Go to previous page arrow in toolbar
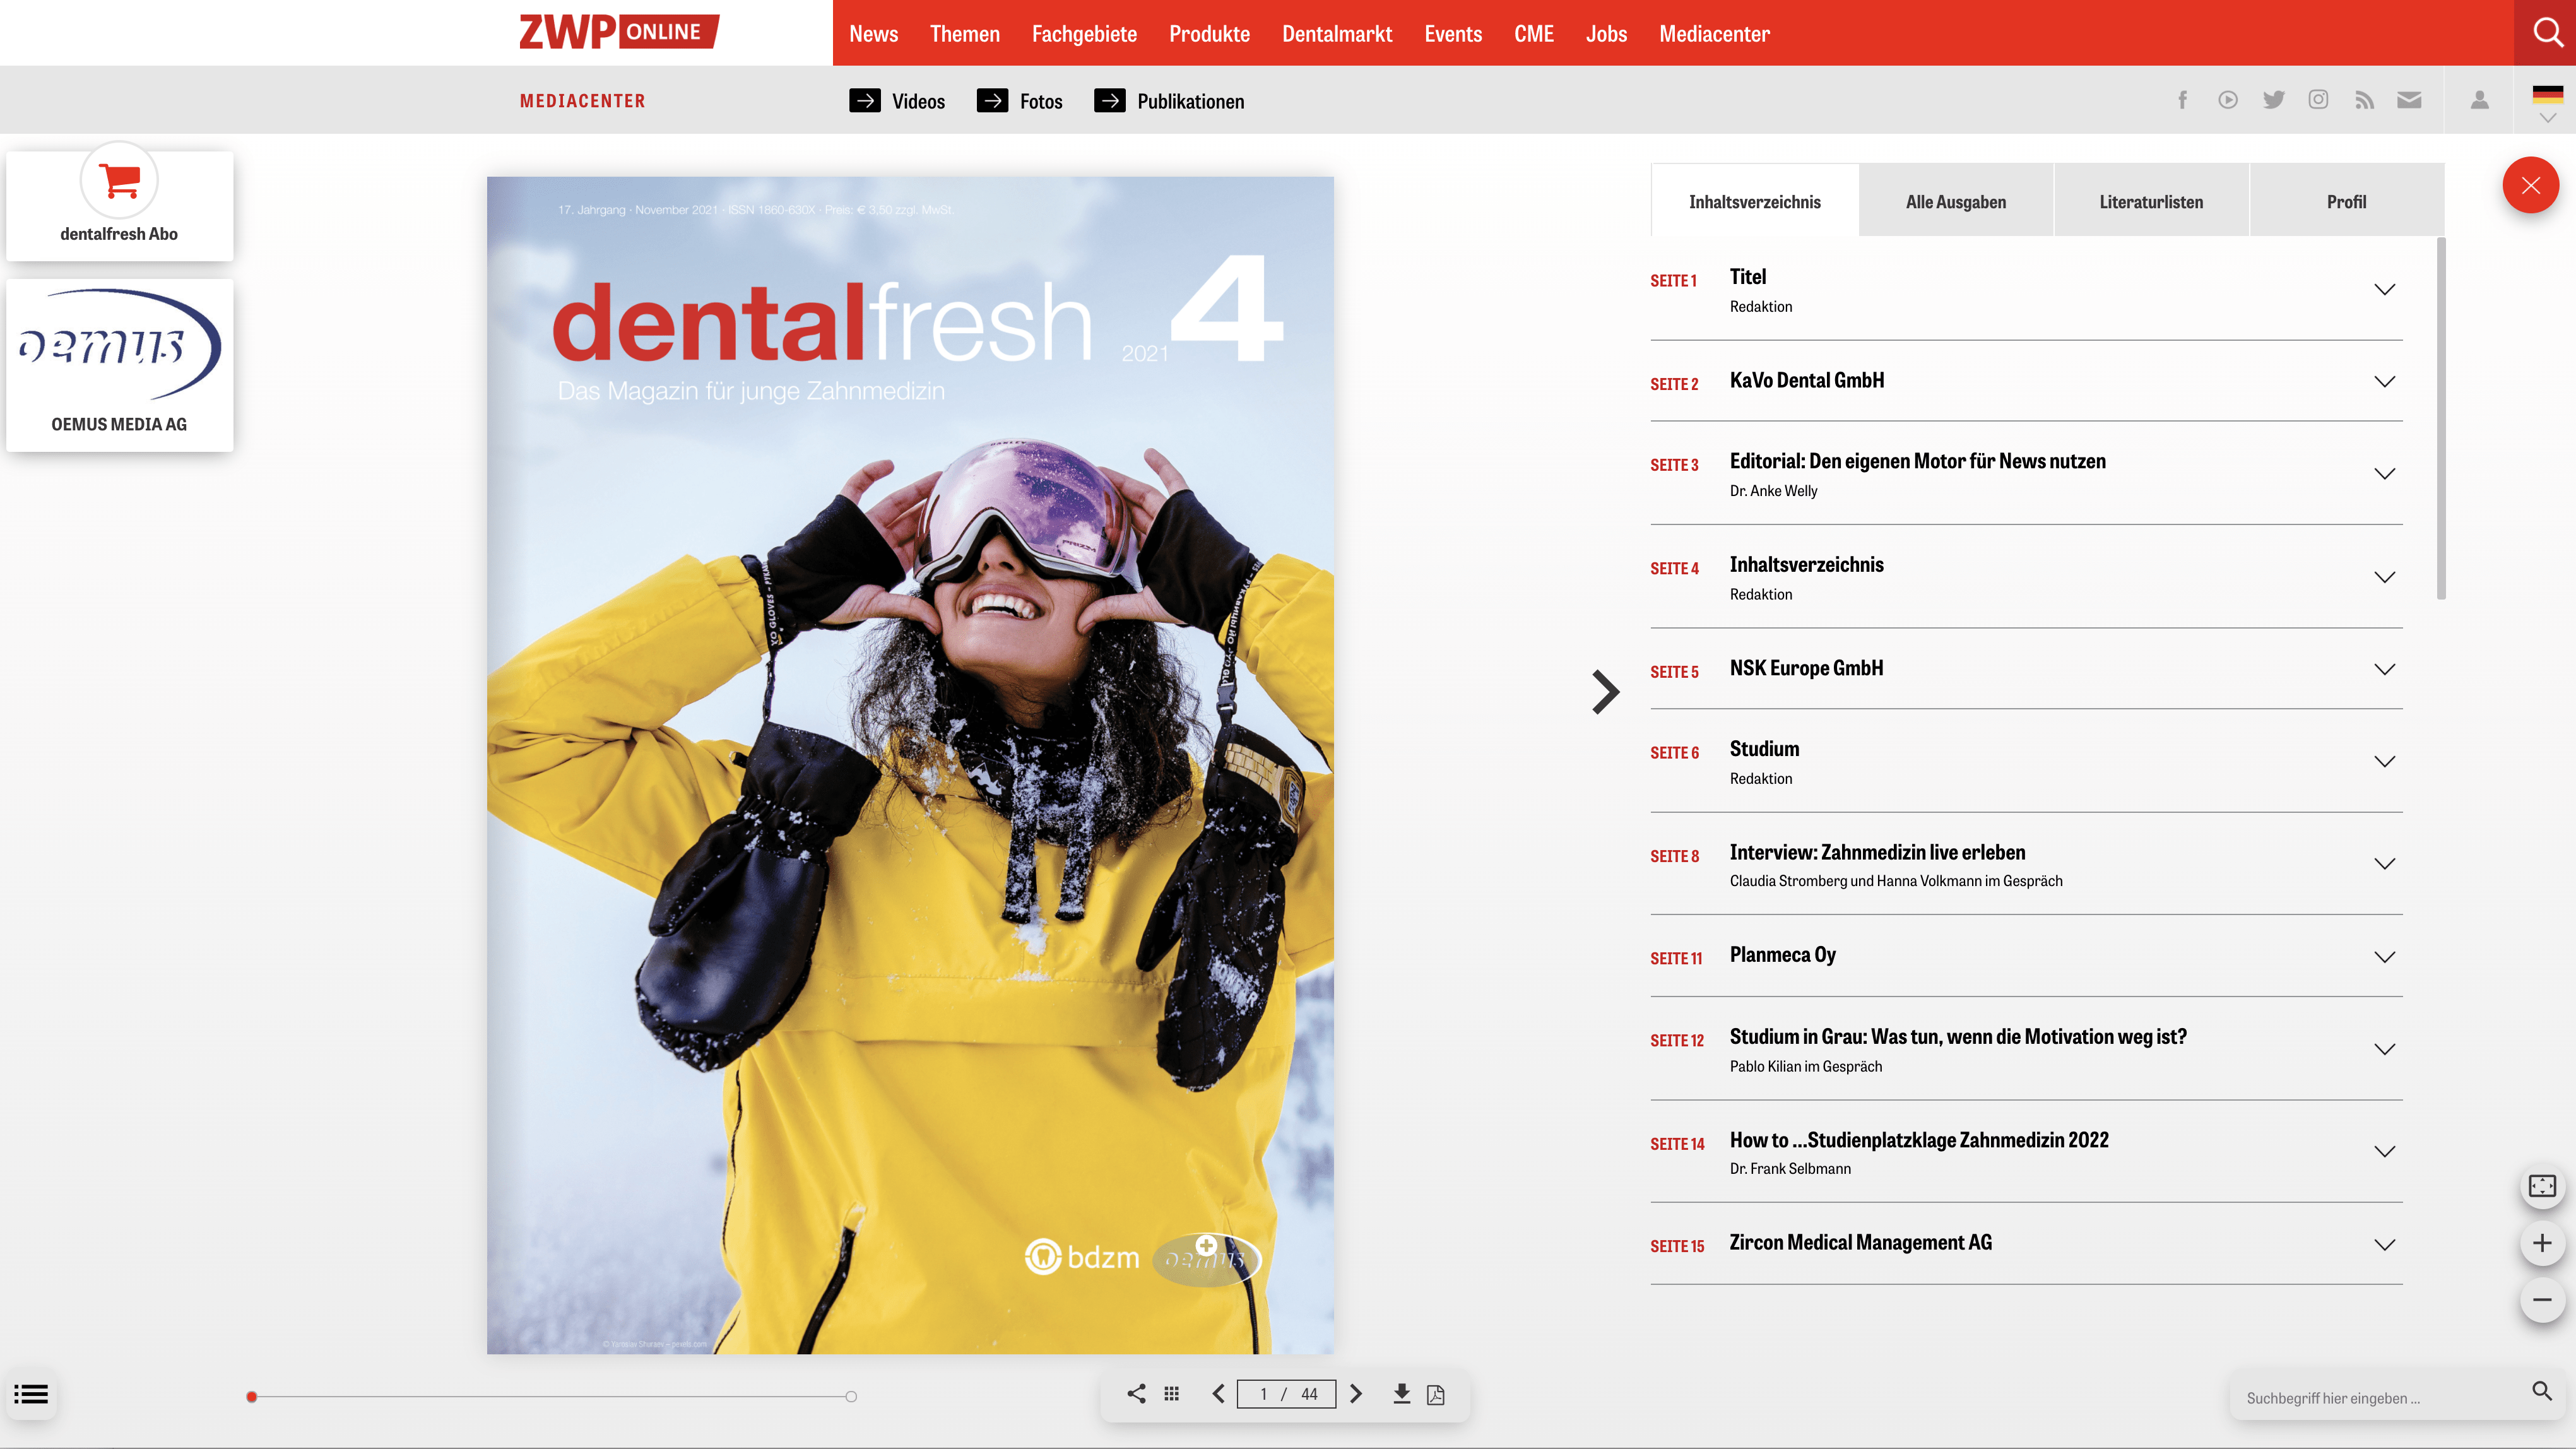2576x1449 pixels. point(1218,1394)
